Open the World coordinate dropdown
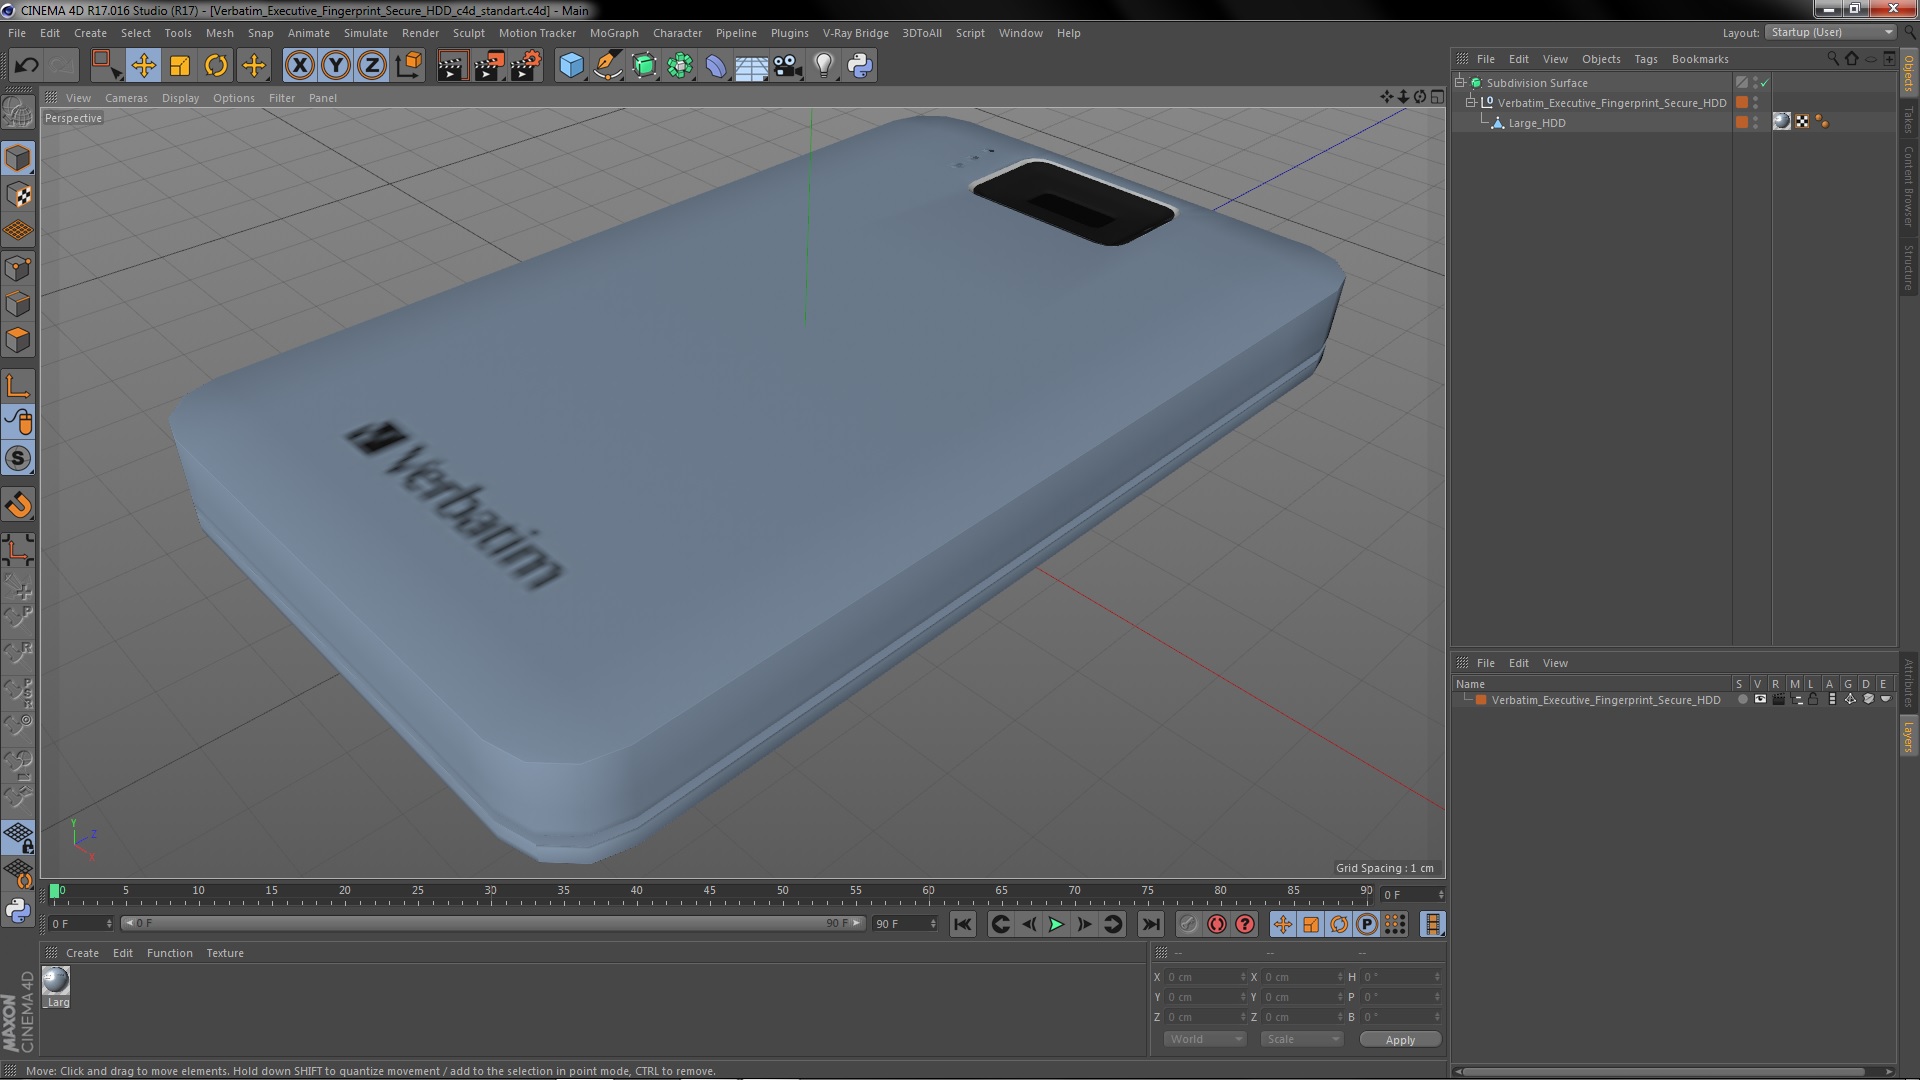The image size is (1920, 1080). 1205,1039
